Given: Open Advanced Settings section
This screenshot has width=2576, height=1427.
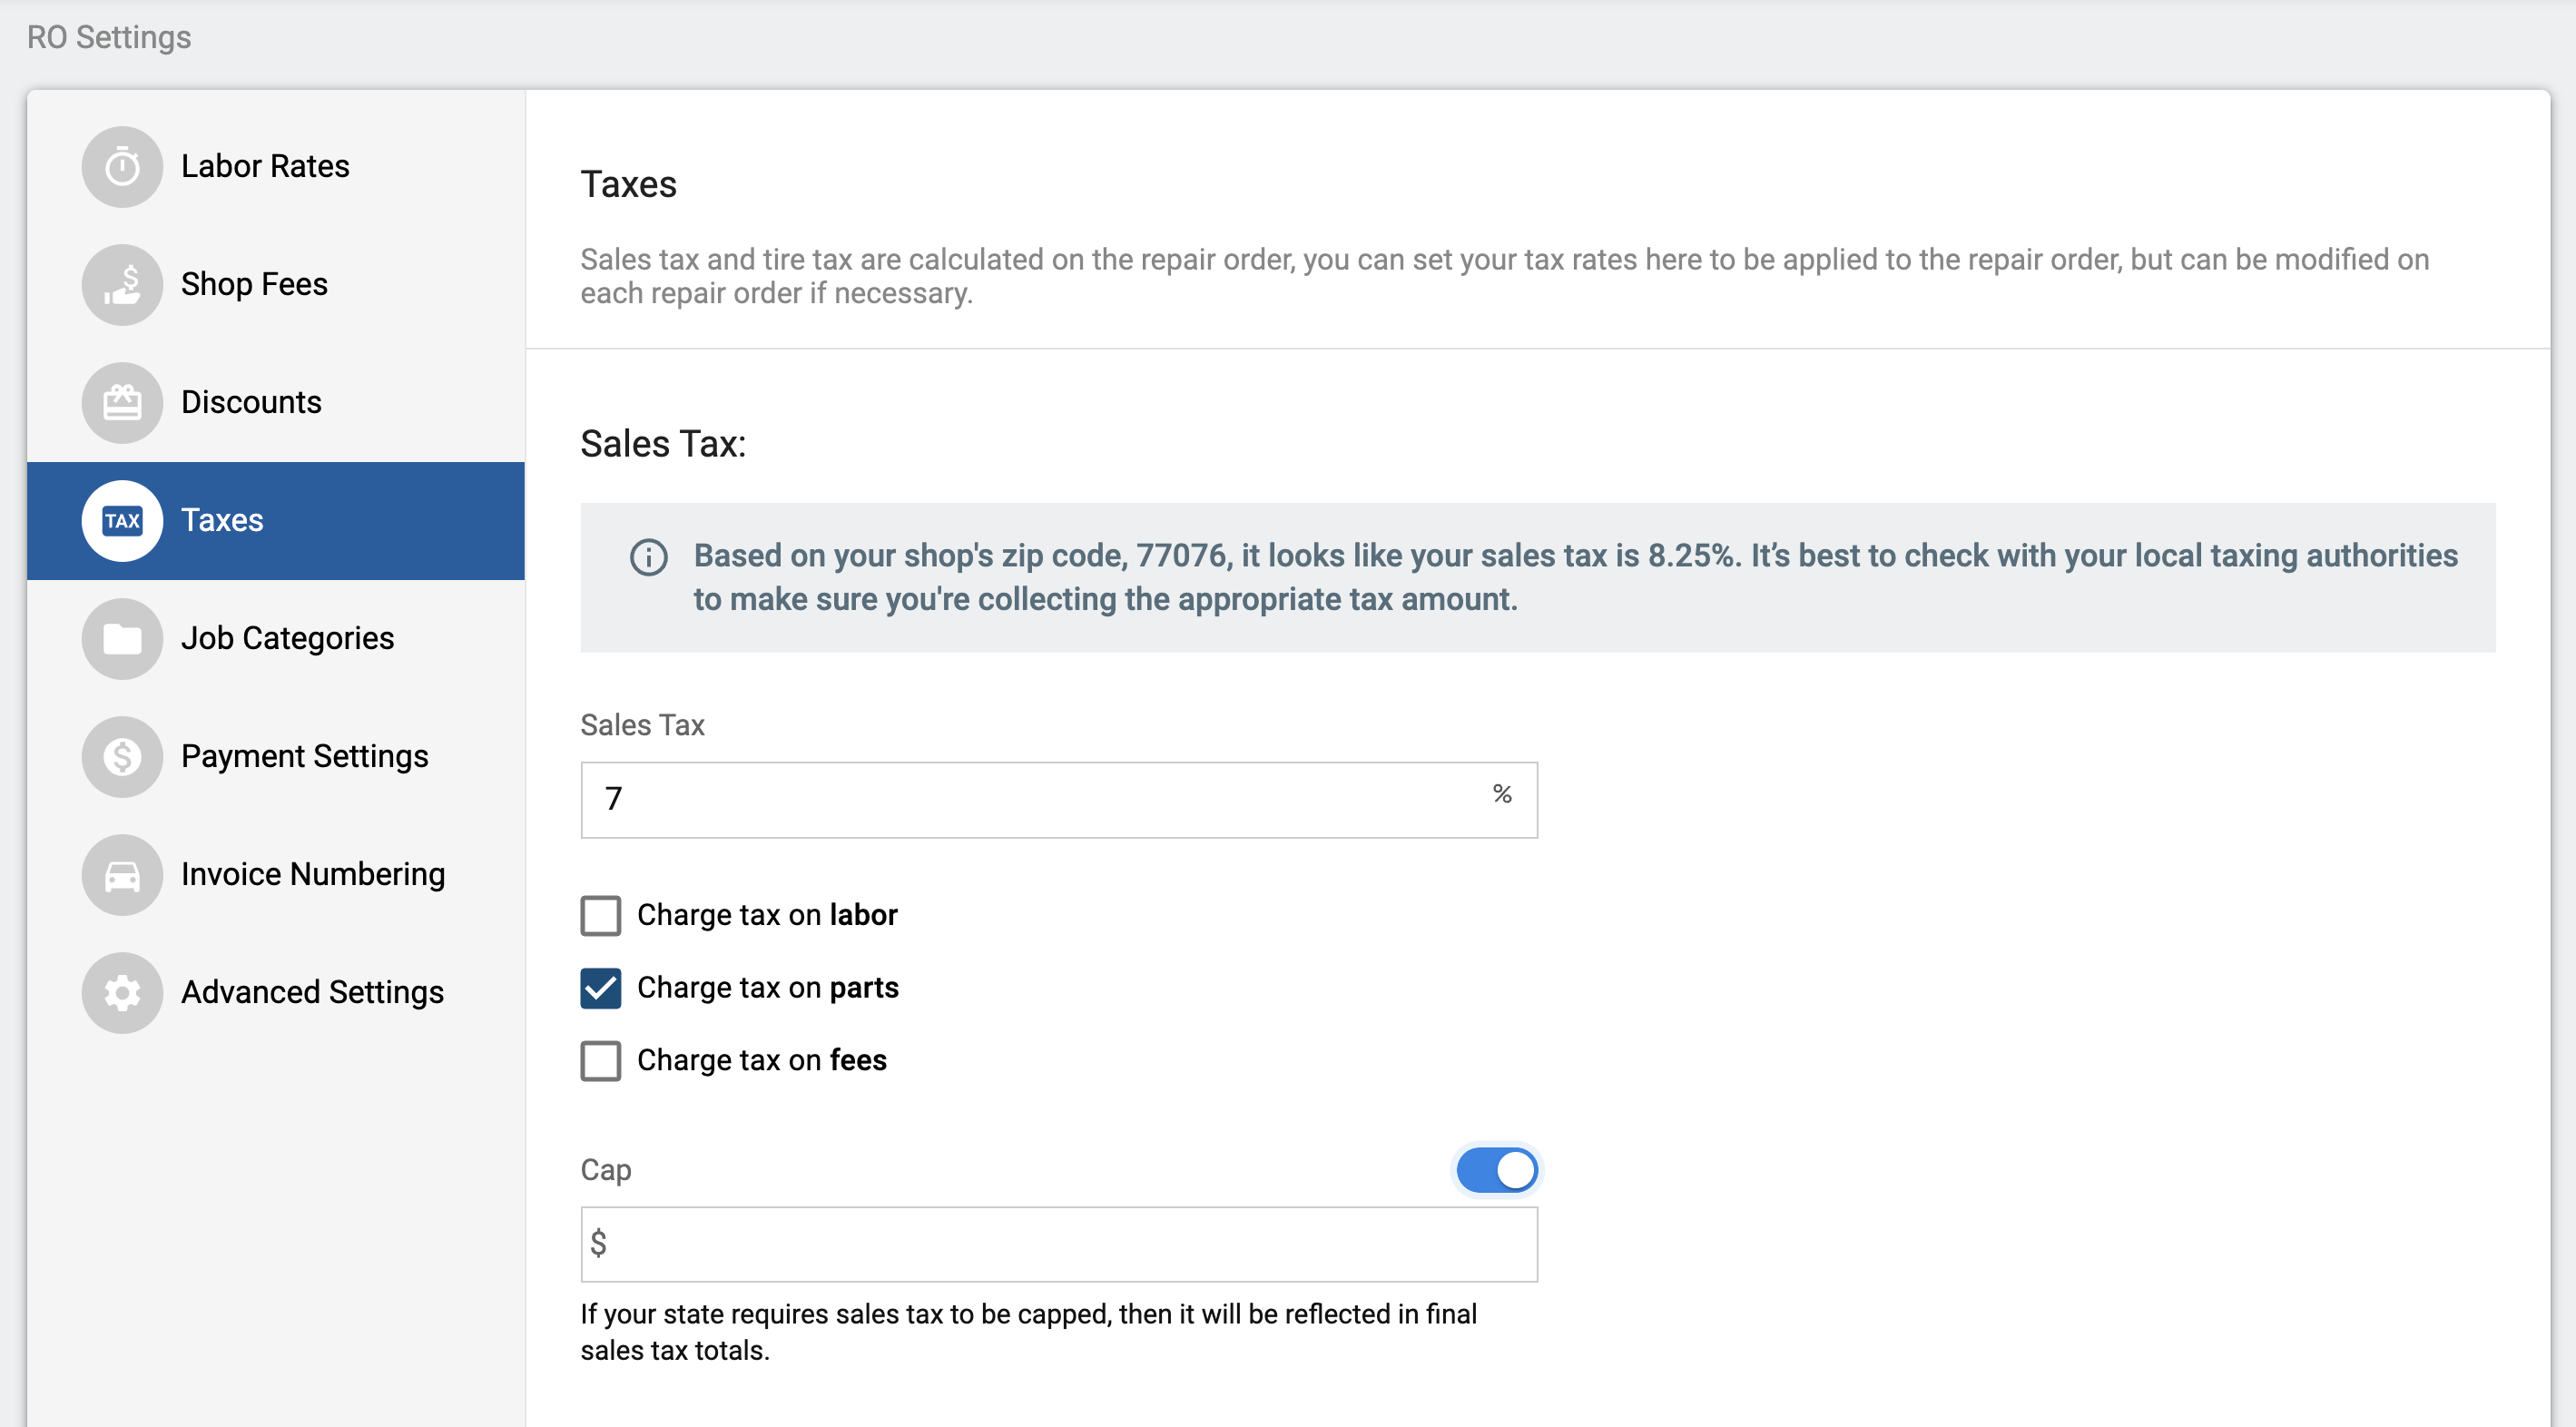Looking at the screenshot, I should pos(276,992).
